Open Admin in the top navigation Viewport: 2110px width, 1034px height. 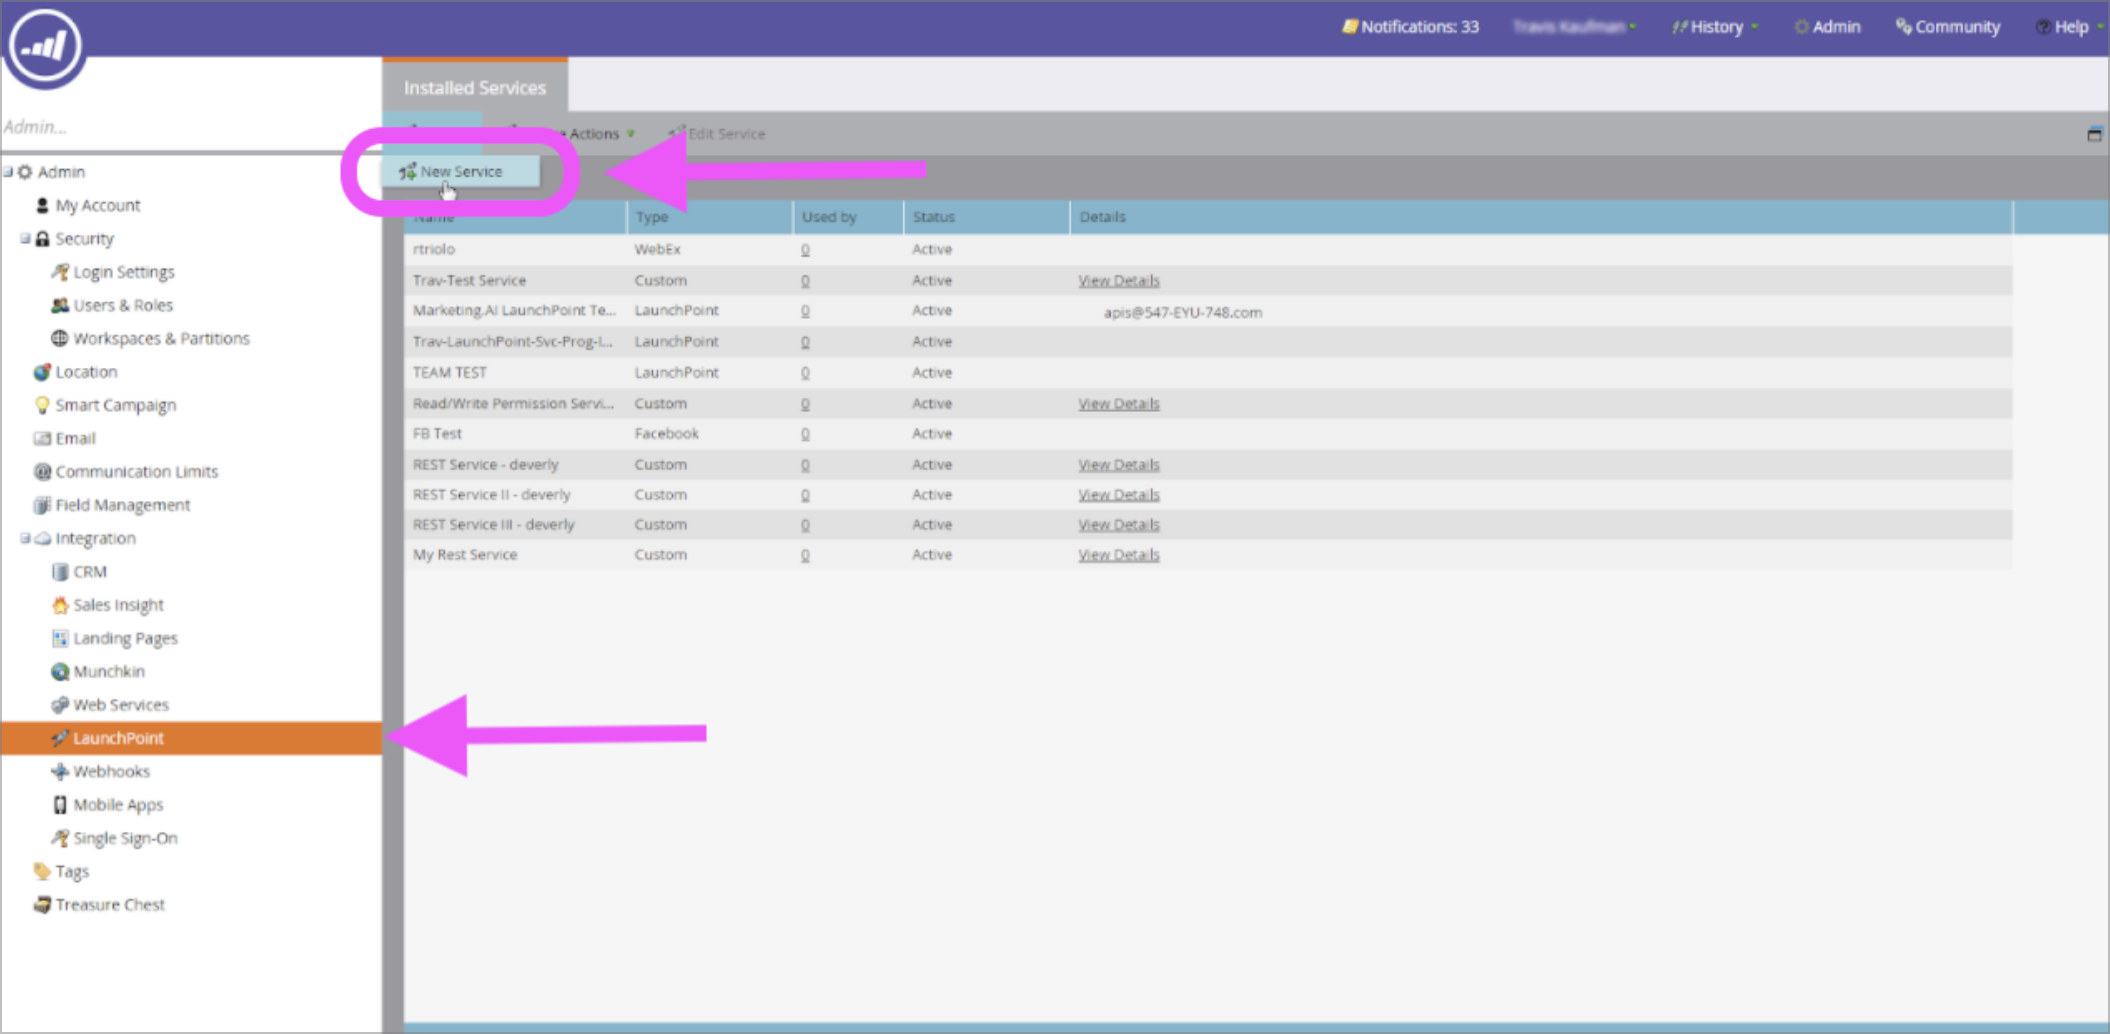coord(1827,27)
